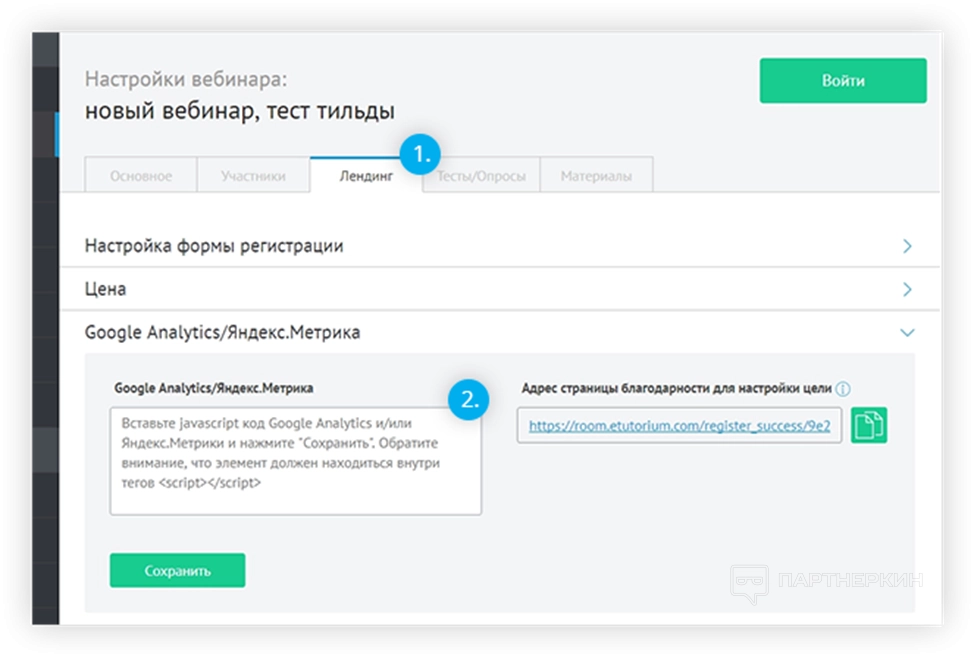
Task: Click the Настройки вебинара: heading
Action: tap(186, 79)
